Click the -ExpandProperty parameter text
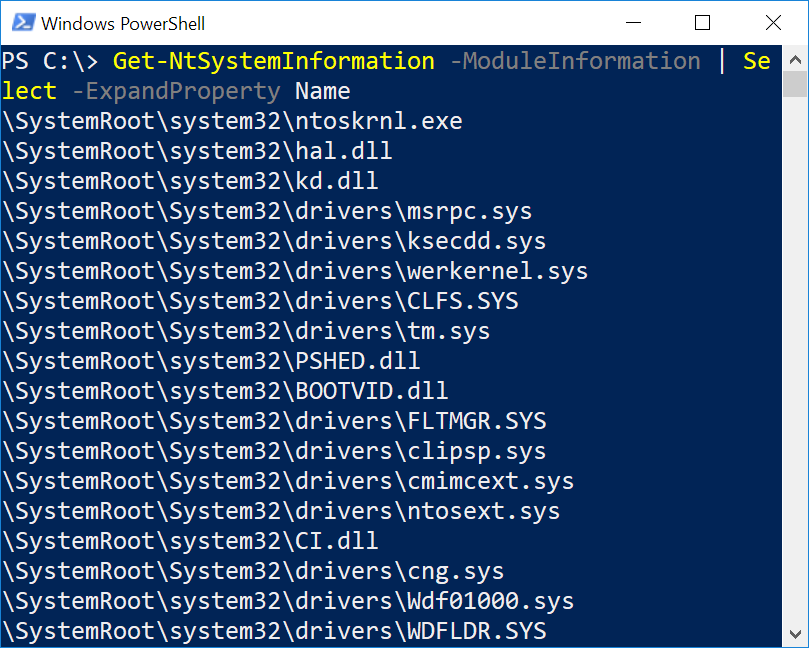 coord(176,91)
